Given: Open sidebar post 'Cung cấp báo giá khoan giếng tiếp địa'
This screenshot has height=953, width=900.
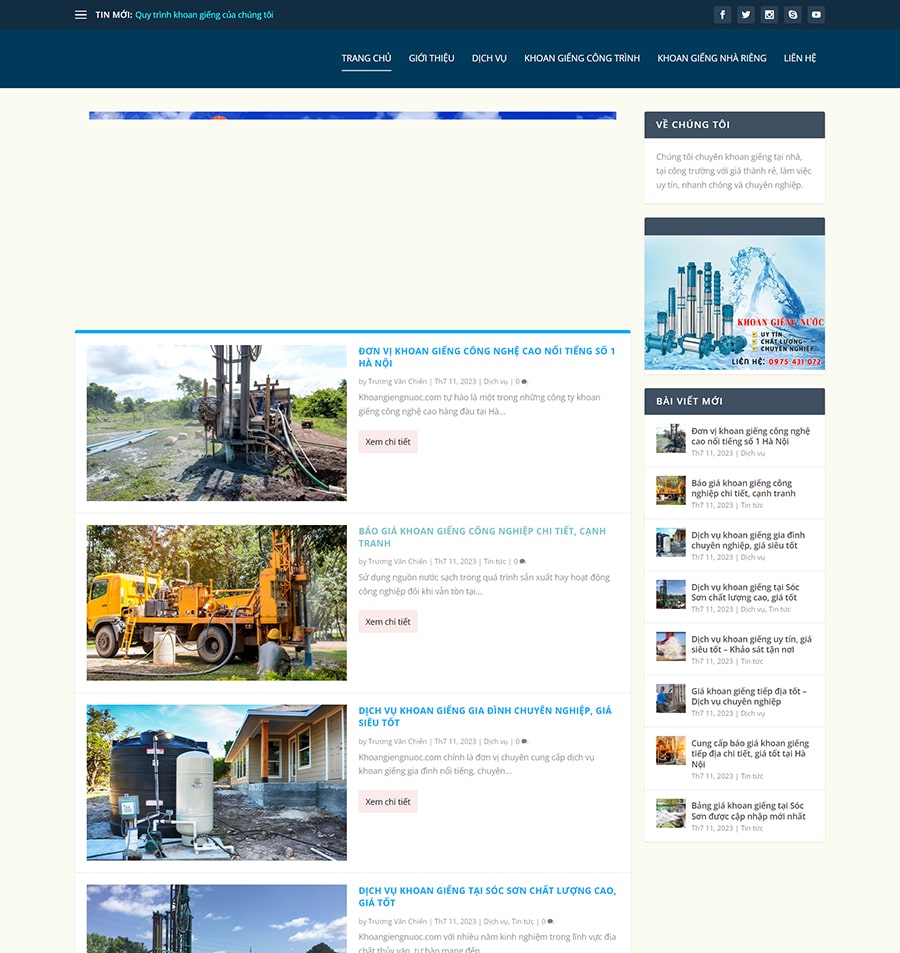Looking at the screenshot, I should 750,754.
